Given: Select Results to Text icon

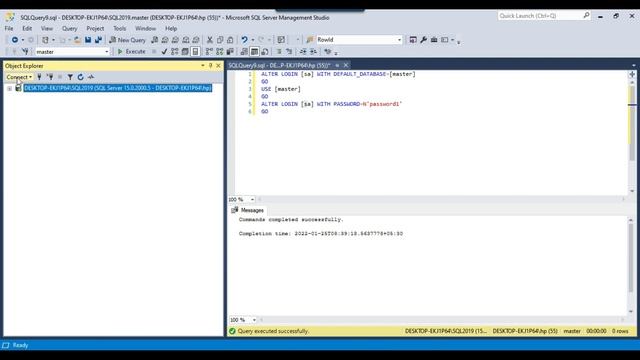Looking at the screenshot, I should pos(244,51).
